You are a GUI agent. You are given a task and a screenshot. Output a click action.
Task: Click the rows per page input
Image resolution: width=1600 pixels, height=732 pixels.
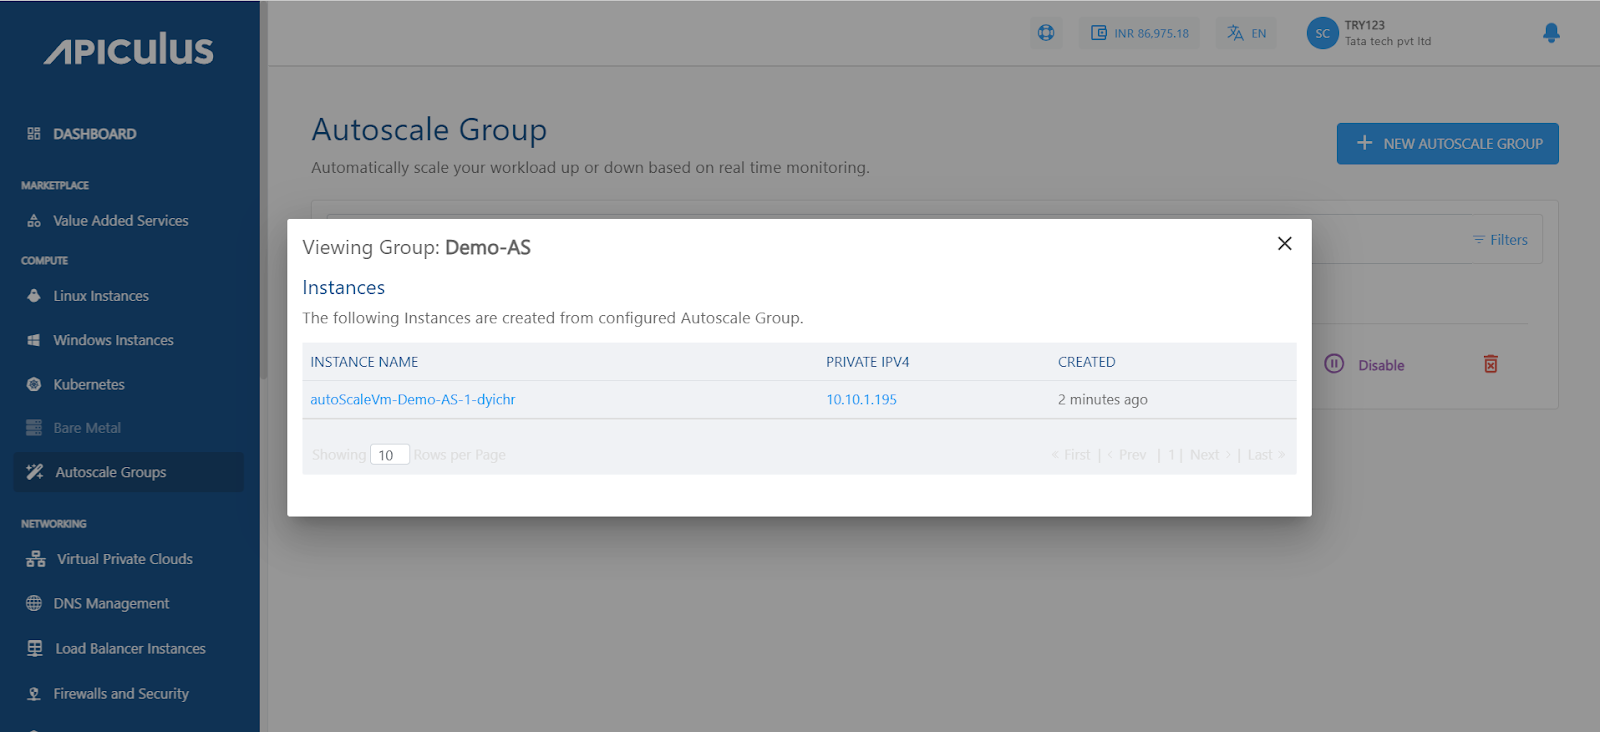pyautogui.click(x=389, y=455)
